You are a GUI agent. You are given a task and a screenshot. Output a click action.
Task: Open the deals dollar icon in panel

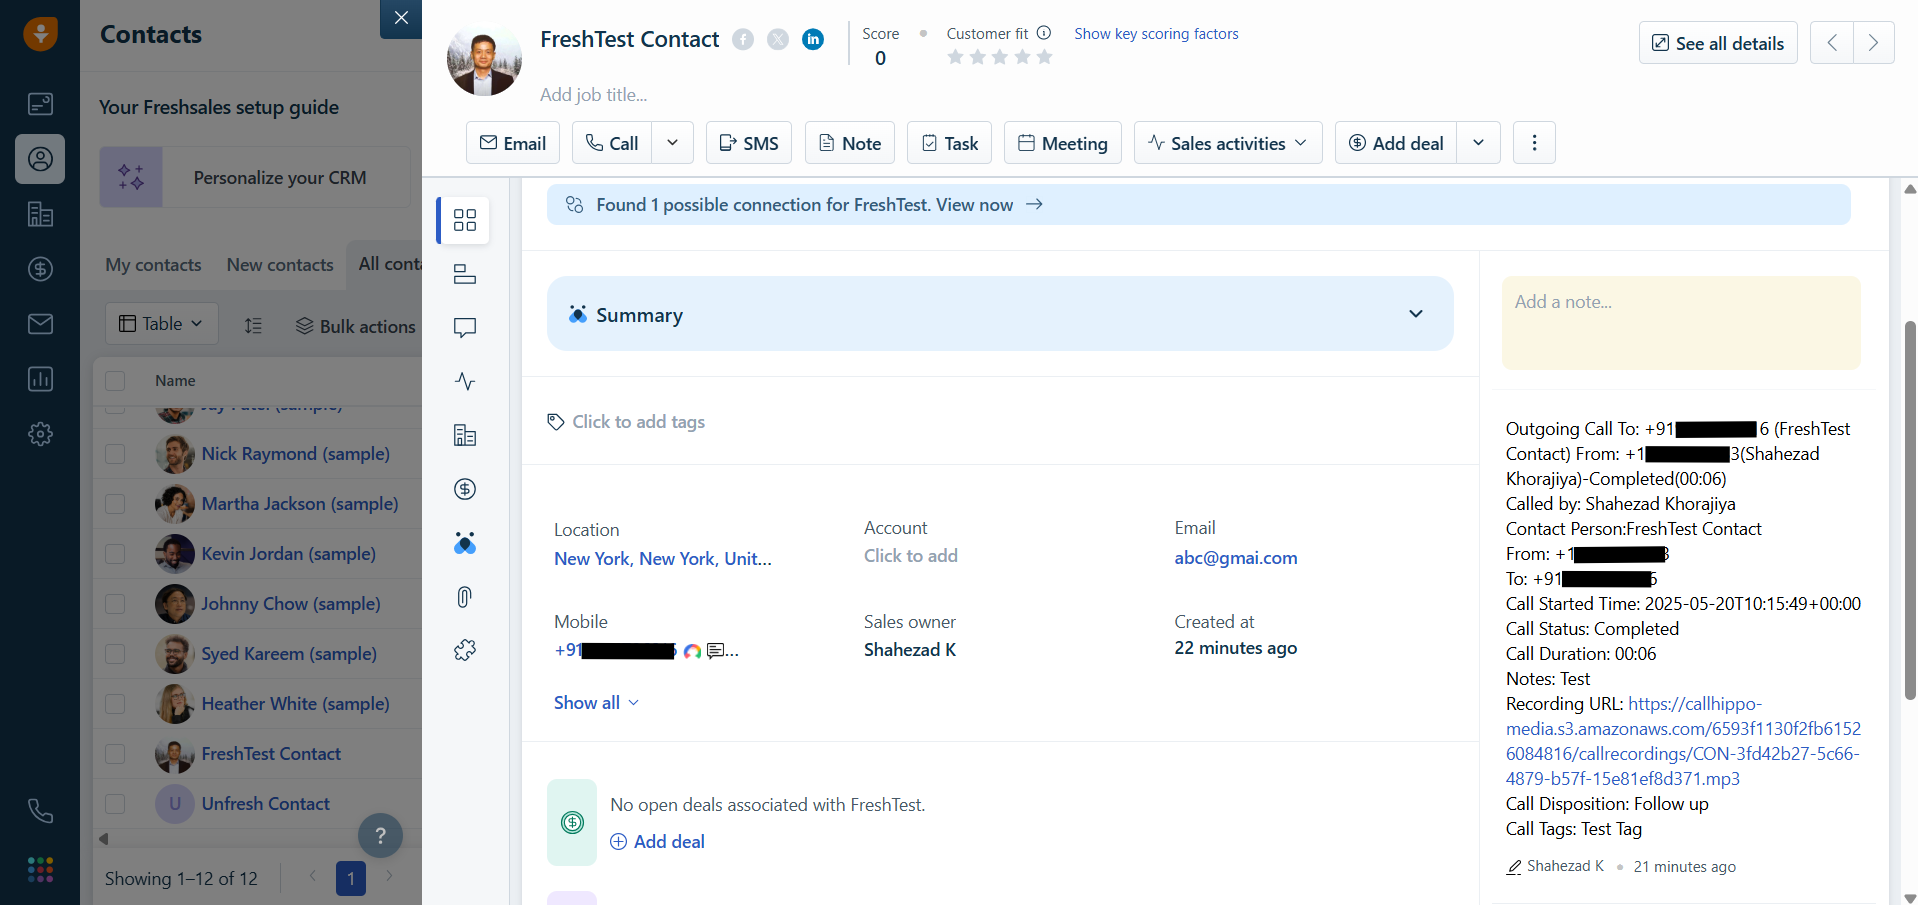(x=465, y=489)
